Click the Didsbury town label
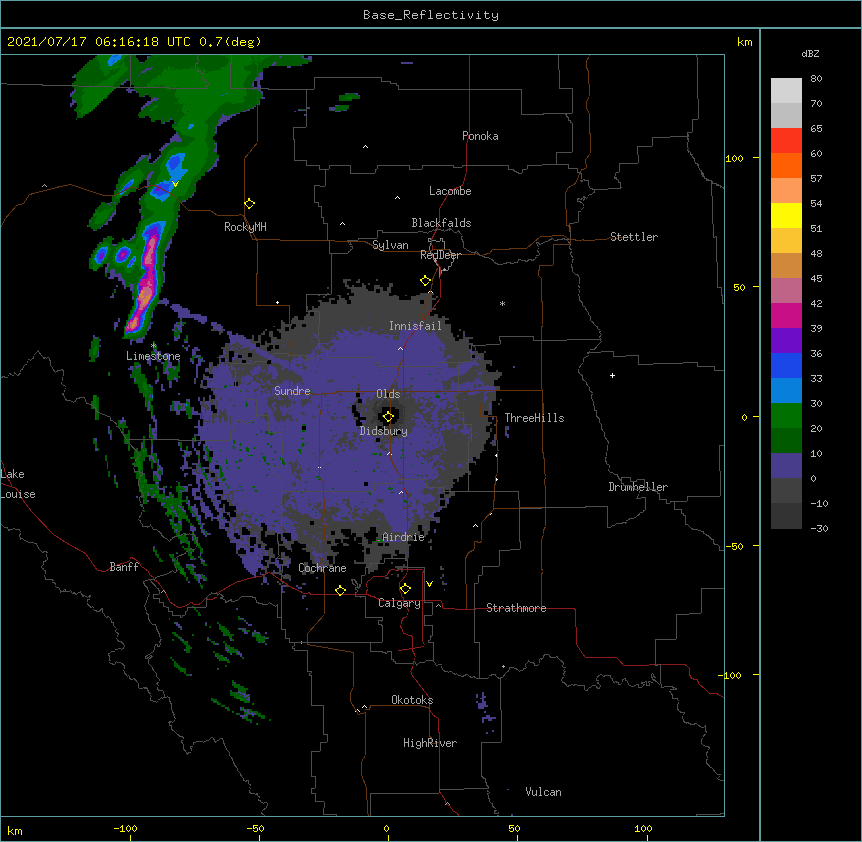This screenshot has height=842, width=862. [x=384, y=431]
